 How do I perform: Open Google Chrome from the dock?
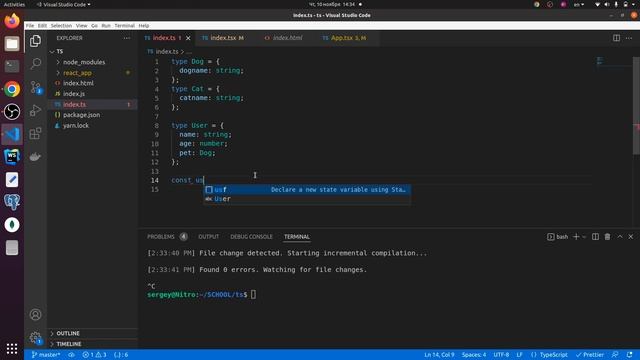[x=12, y=89]
